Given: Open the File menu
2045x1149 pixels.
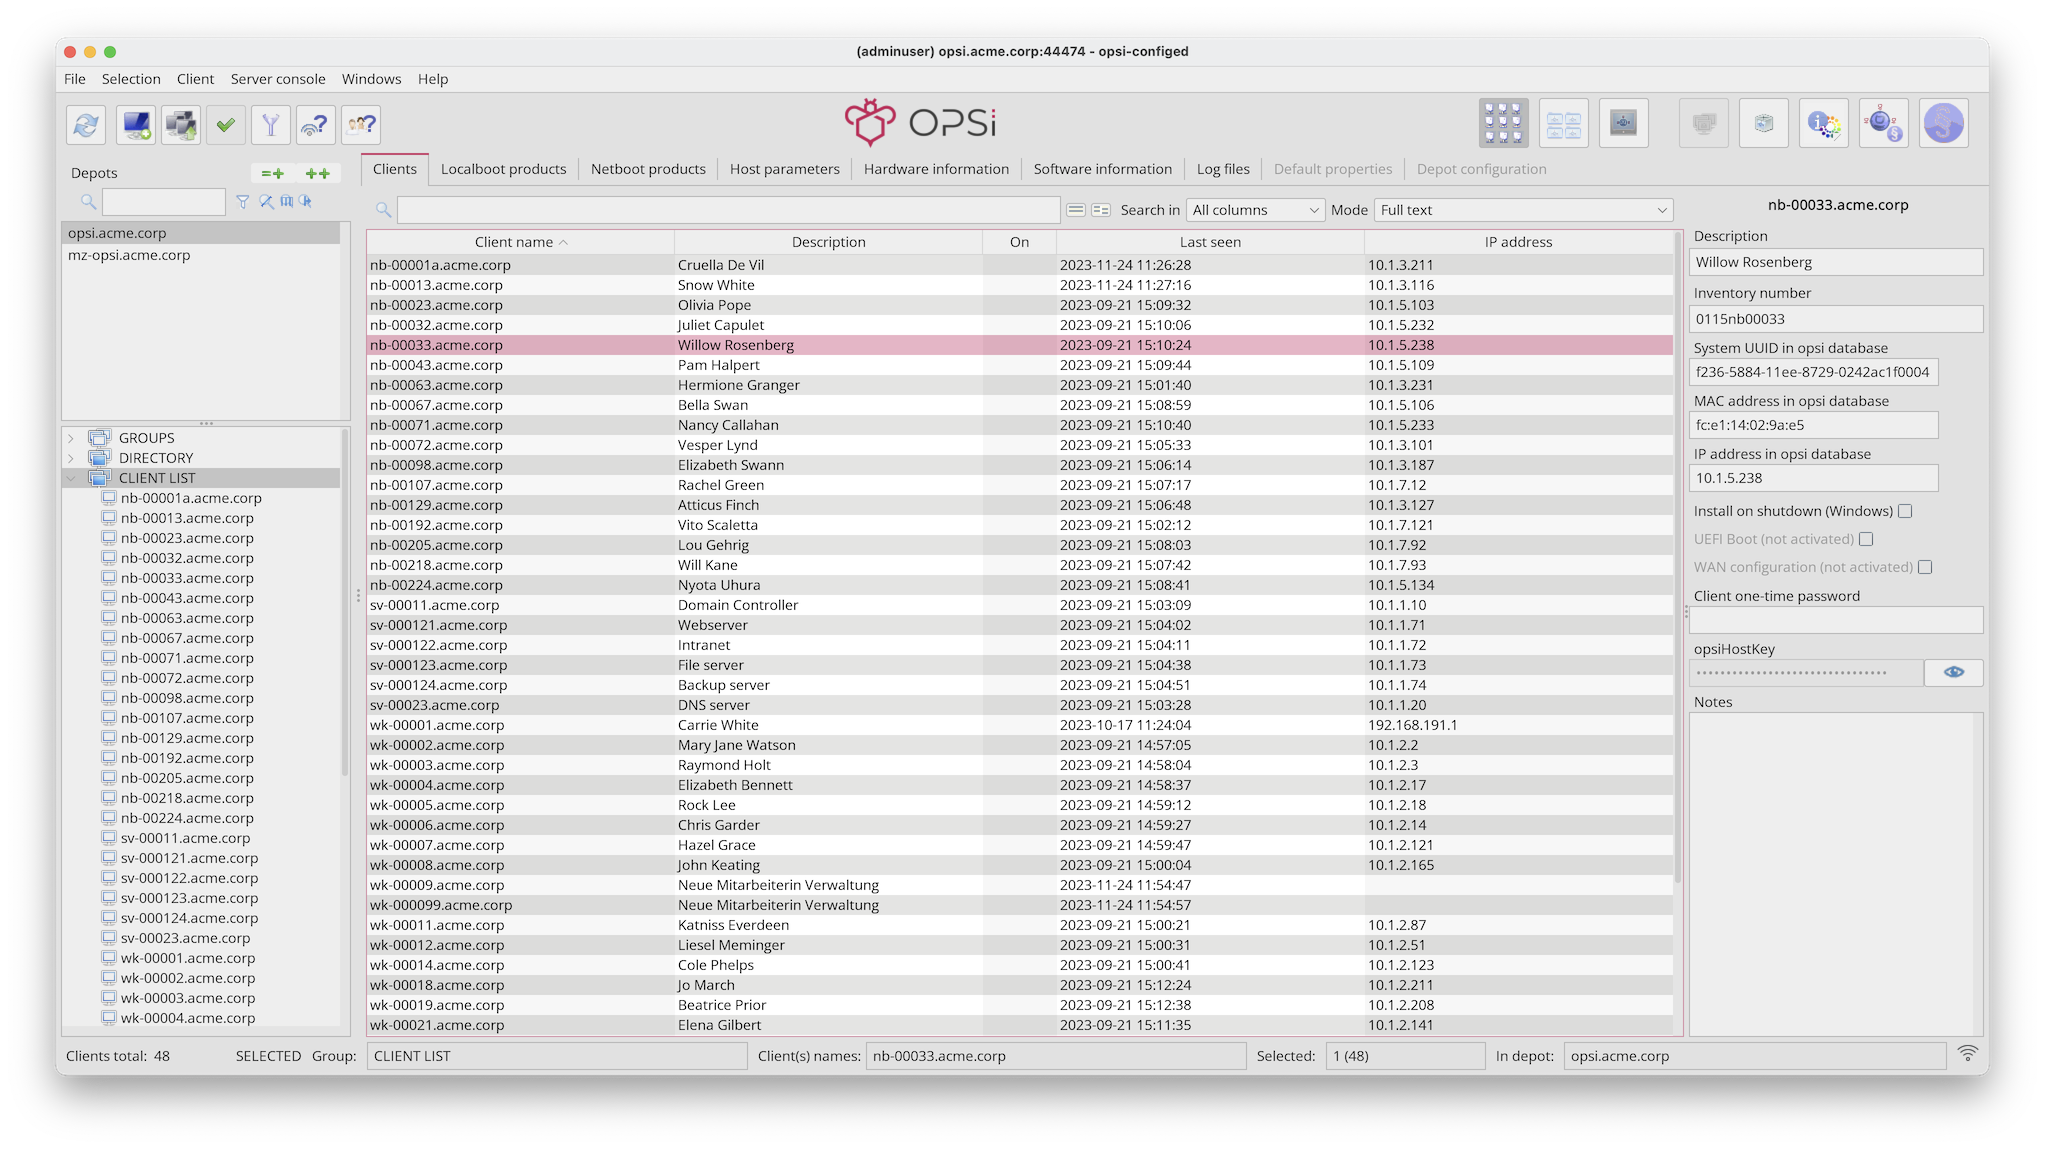Looking at the screenshot, I should 75,79.
